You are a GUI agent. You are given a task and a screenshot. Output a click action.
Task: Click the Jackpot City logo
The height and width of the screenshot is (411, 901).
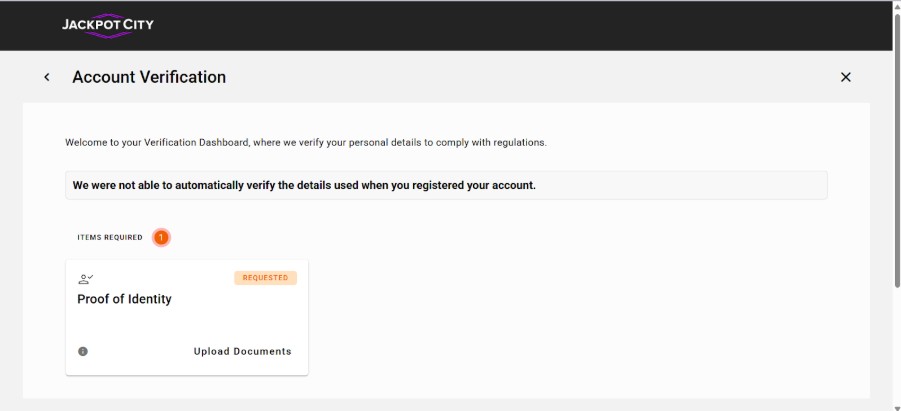[107, 25]
